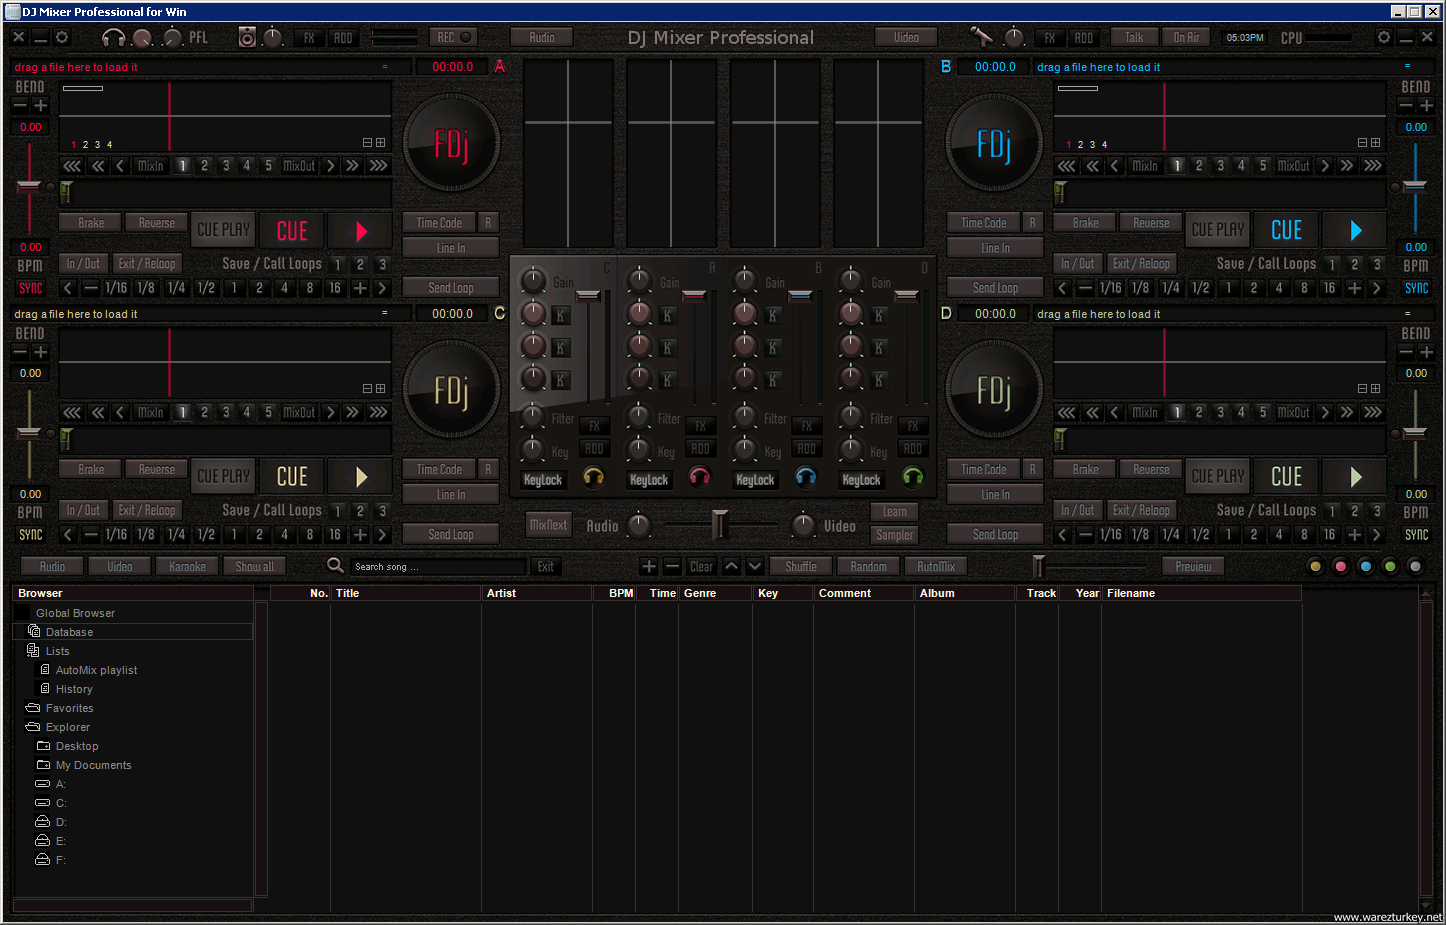
Task: Click the Show all tab
Action: 254,566
